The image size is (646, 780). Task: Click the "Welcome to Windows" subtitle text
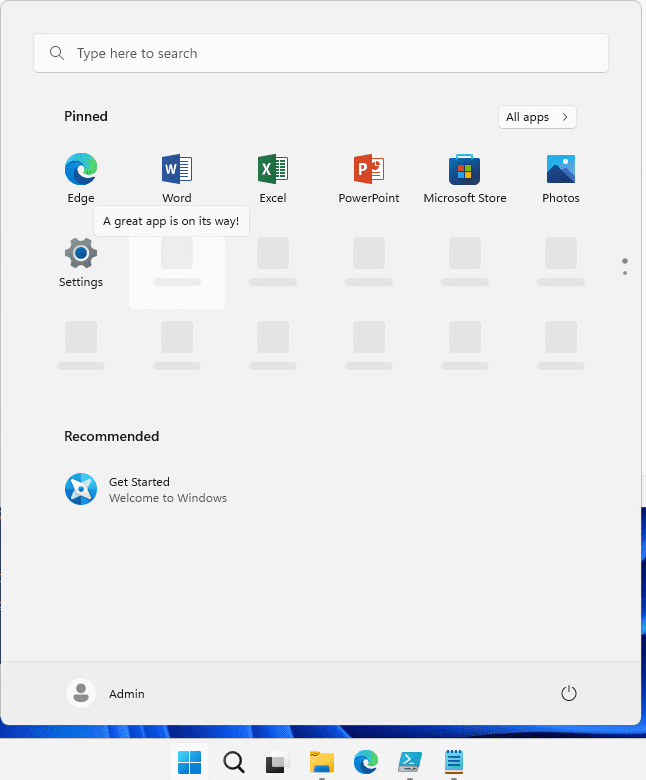[168, 498]
